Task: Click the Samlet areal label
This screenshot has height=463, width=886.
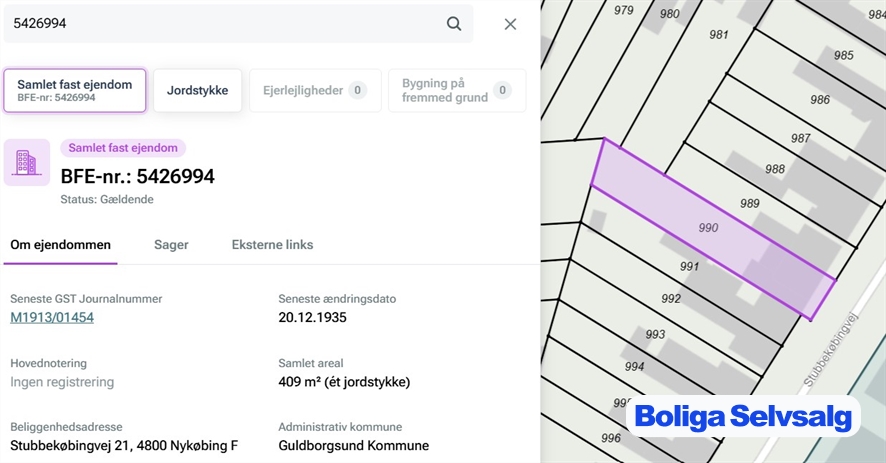Action: pyautogui.click(x=311, y=364)
